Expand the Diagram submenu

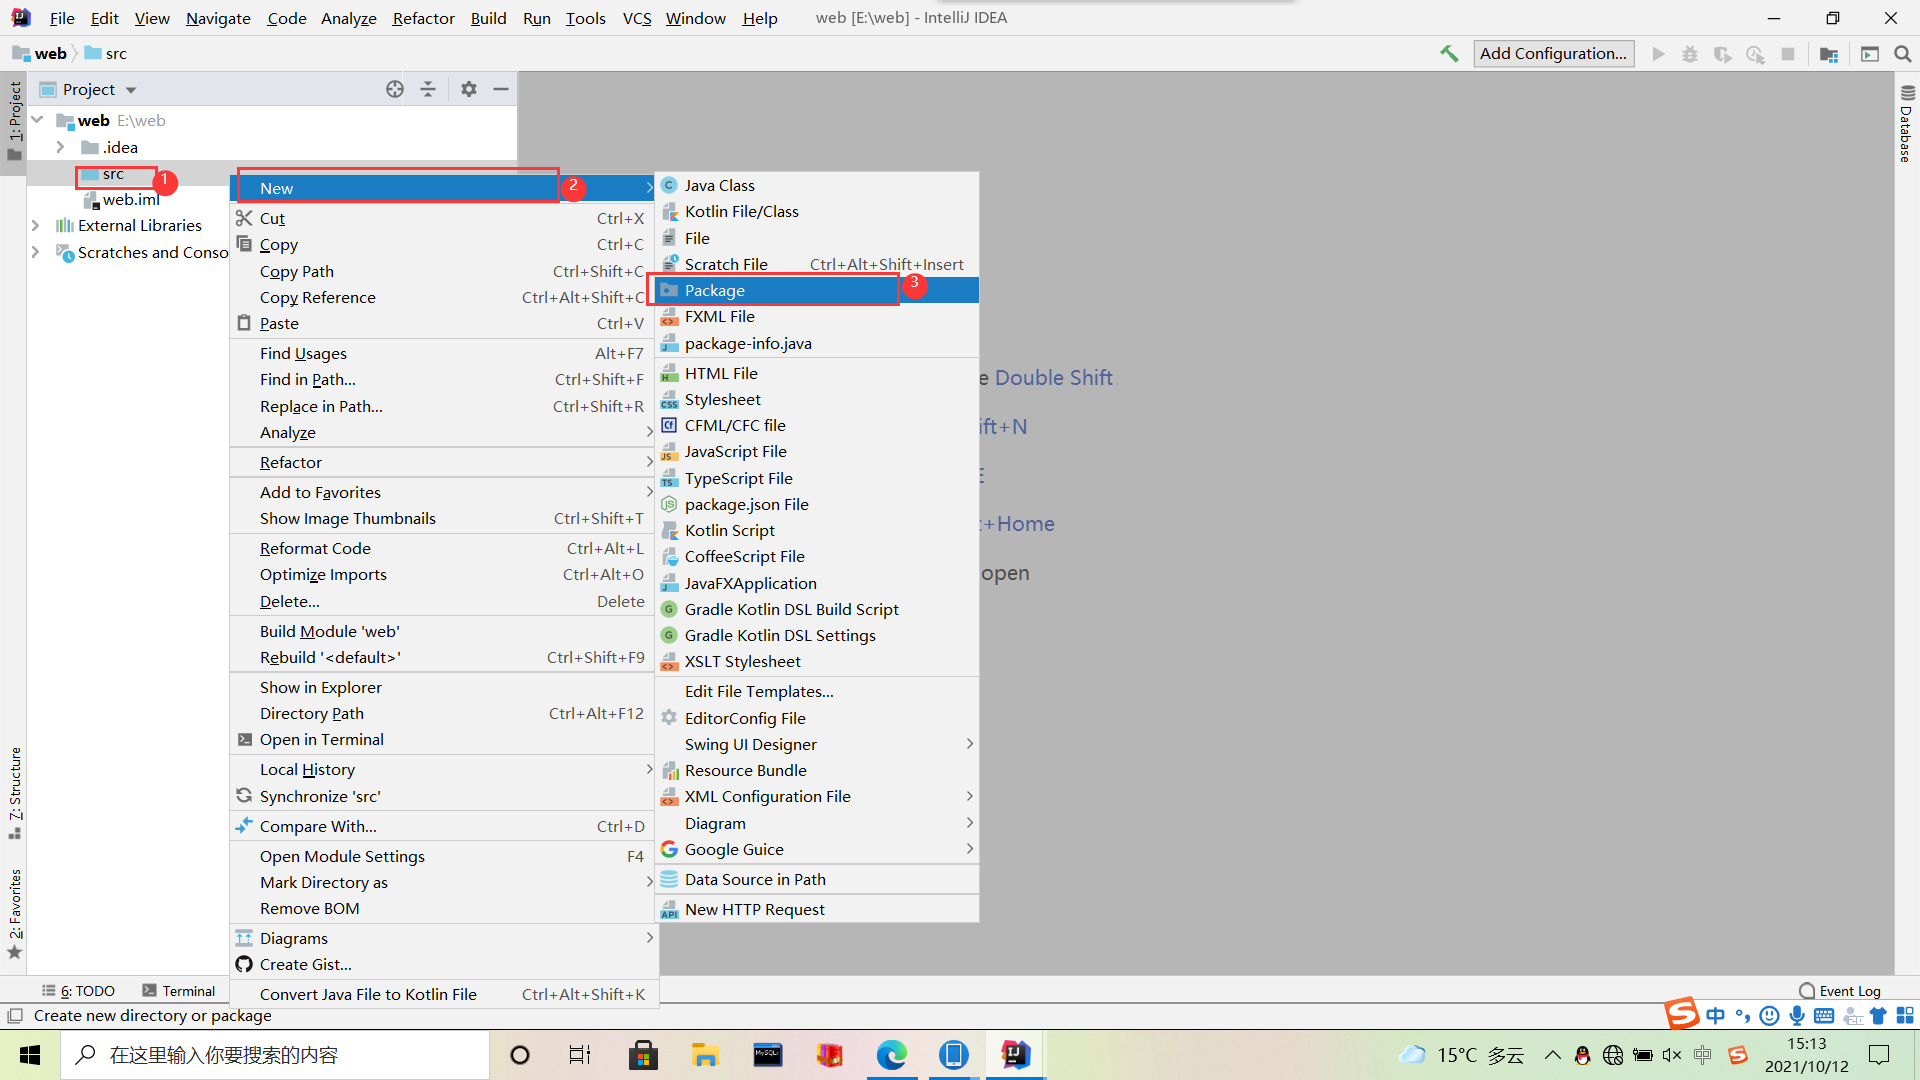(x=817, y=823)
